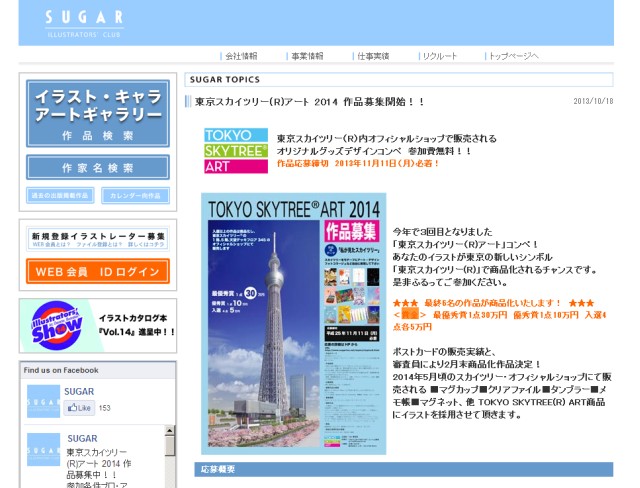Viewport: 640px width, 488px height.
Task: Click 最終6名の作品が商品化 orange text
Action: 493,303
